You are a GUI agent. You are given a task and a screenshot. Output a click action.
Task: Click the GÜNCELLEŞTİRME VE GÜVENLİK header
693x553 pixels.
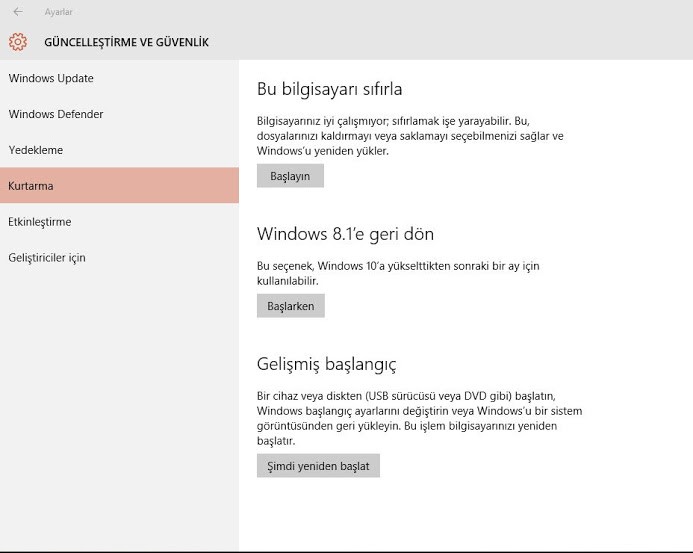pos(126,42)
